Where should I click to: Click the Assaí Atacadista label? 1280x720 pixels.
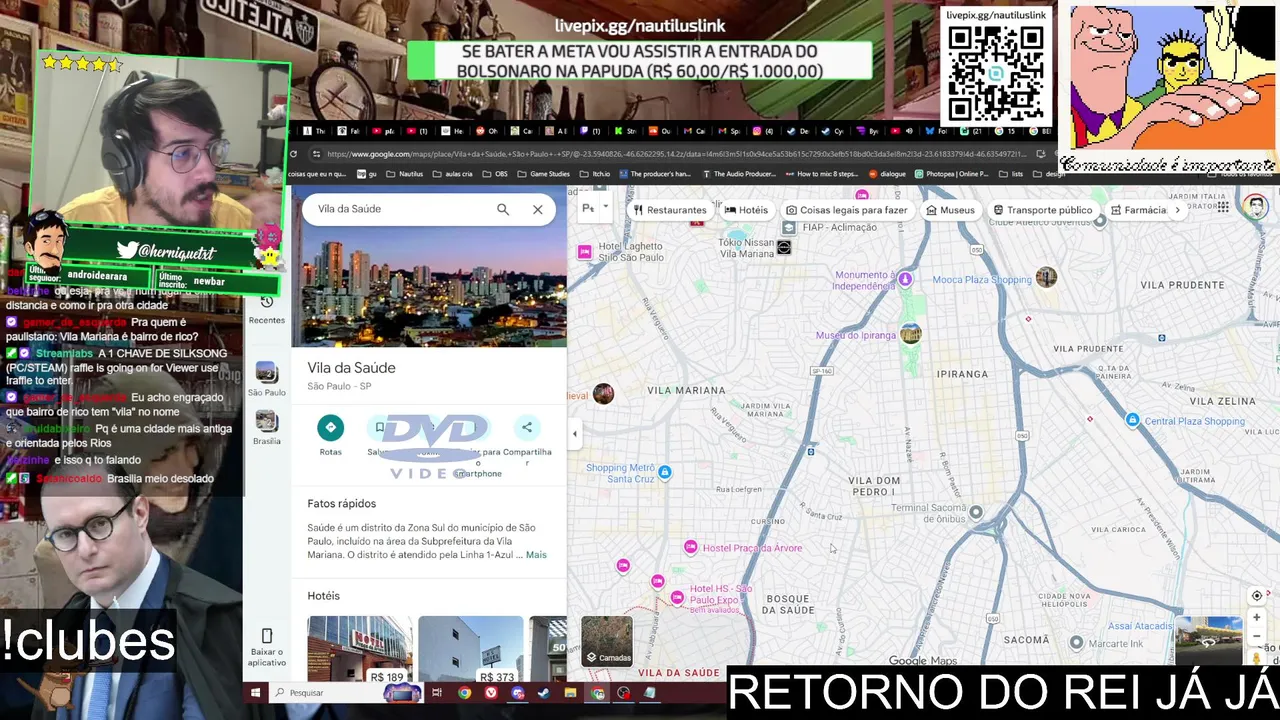1140,626
